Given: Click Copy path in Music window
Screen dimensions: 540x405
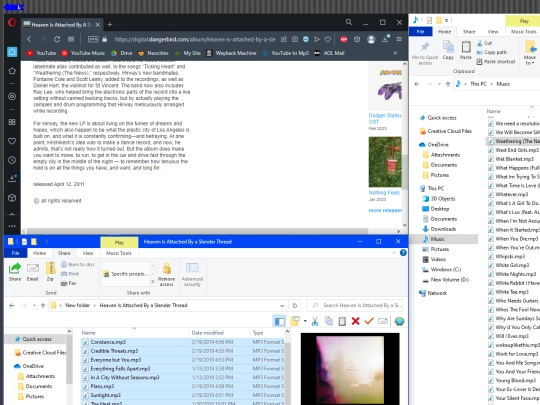Looking at the screenshot, I should click(492, 52).
